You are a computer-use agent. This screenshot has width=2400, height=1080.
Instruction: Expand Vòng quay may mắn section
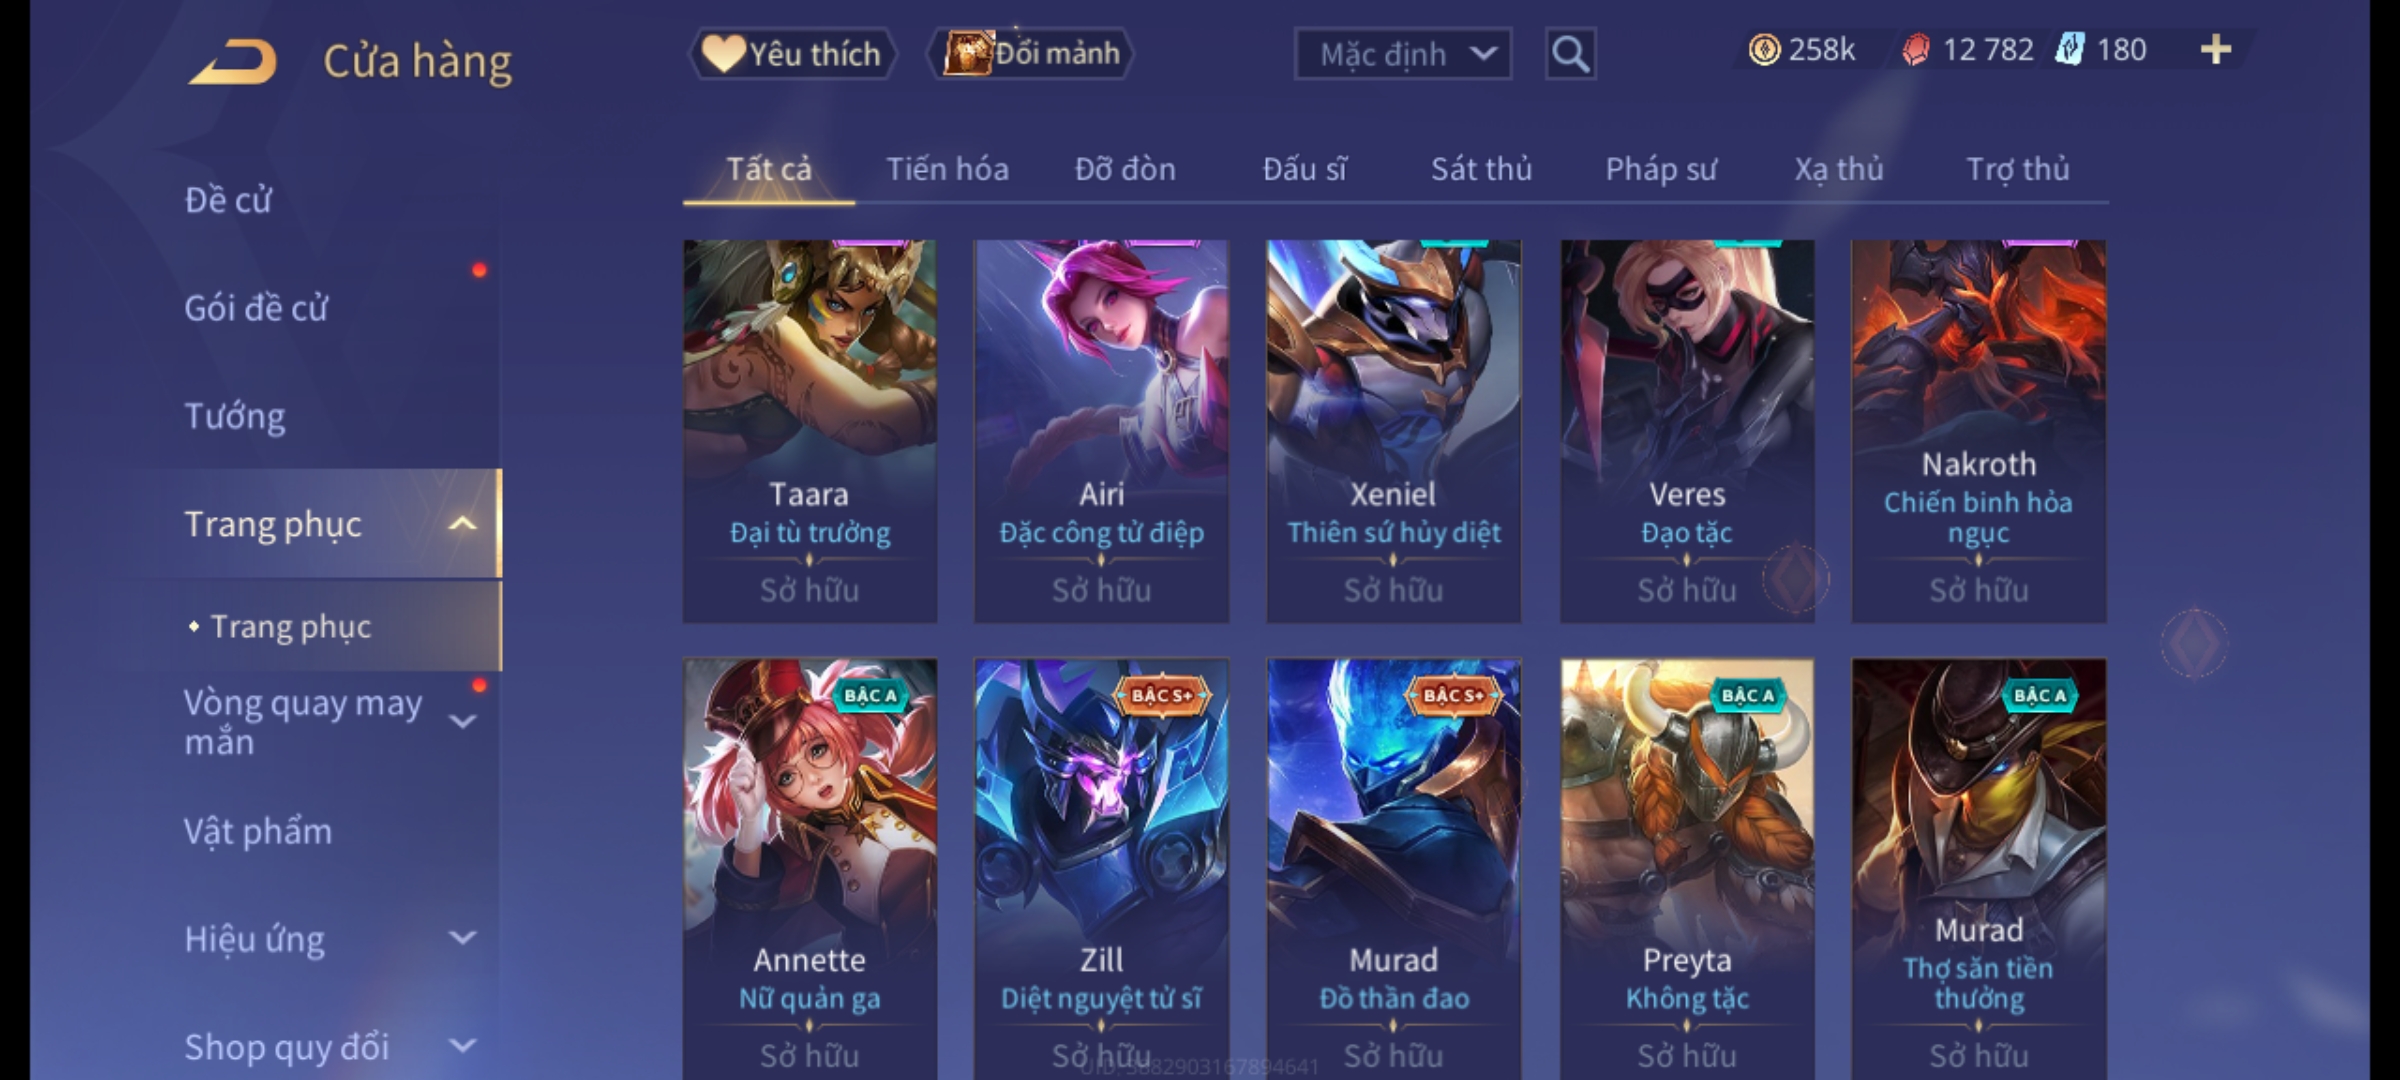pos(462,720)
